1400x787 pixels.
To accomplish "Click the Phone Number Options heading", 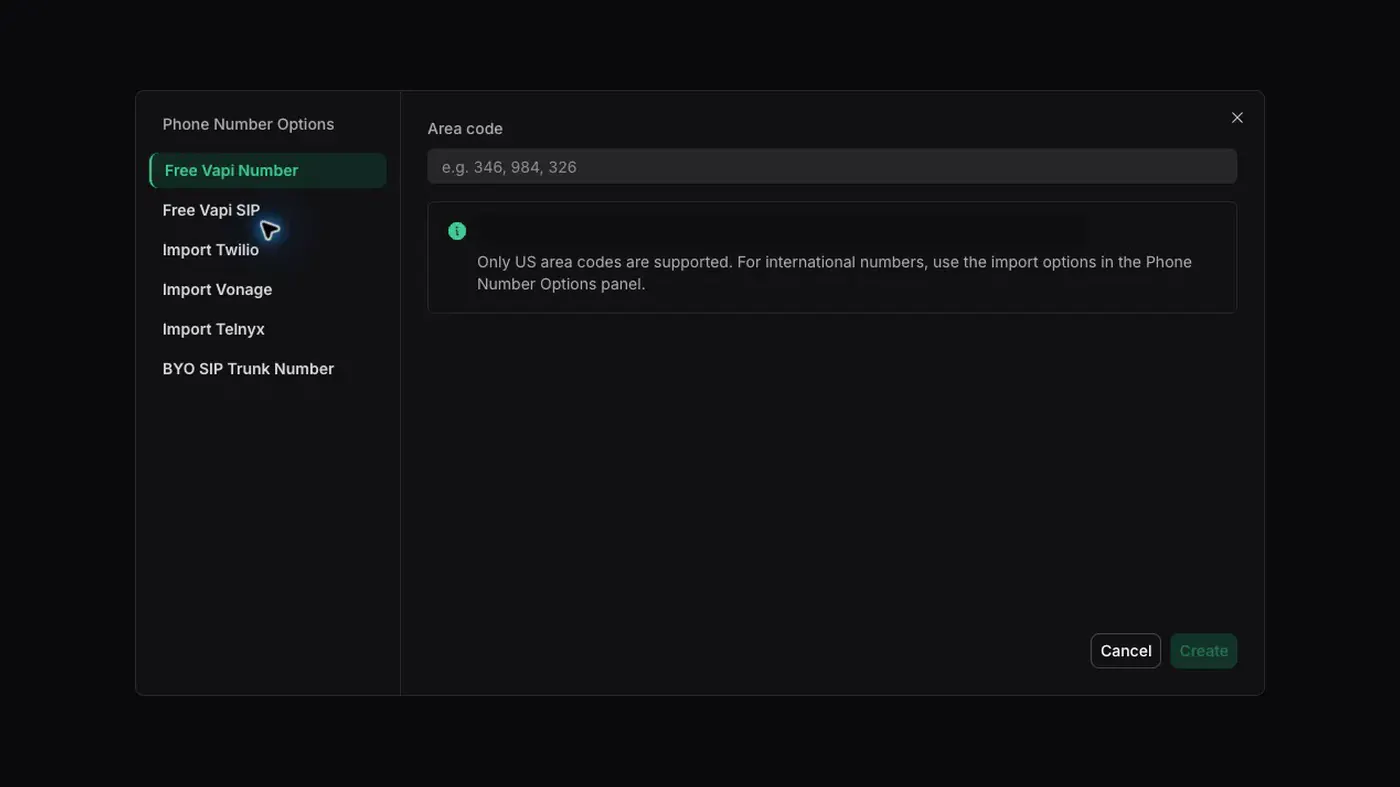I will tap(248, 124).
